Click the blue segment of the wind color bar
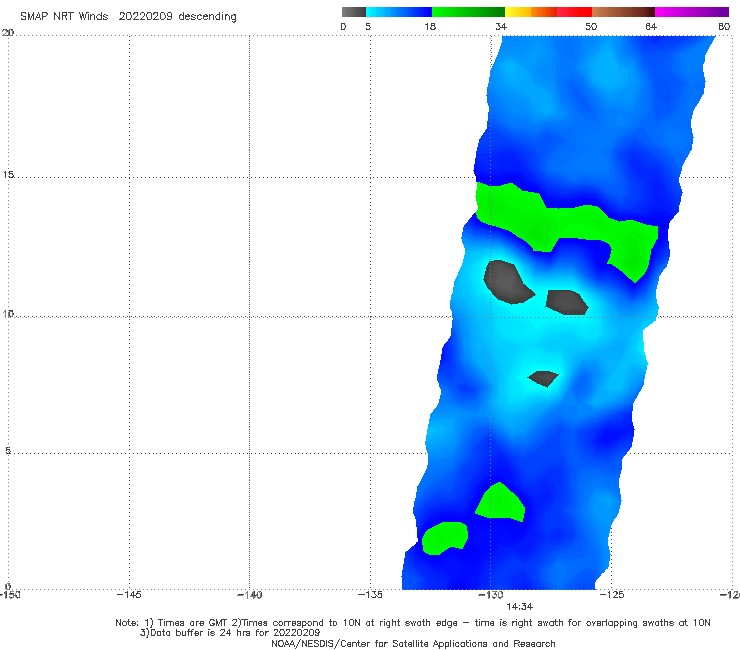 click(x=399, y=12)
